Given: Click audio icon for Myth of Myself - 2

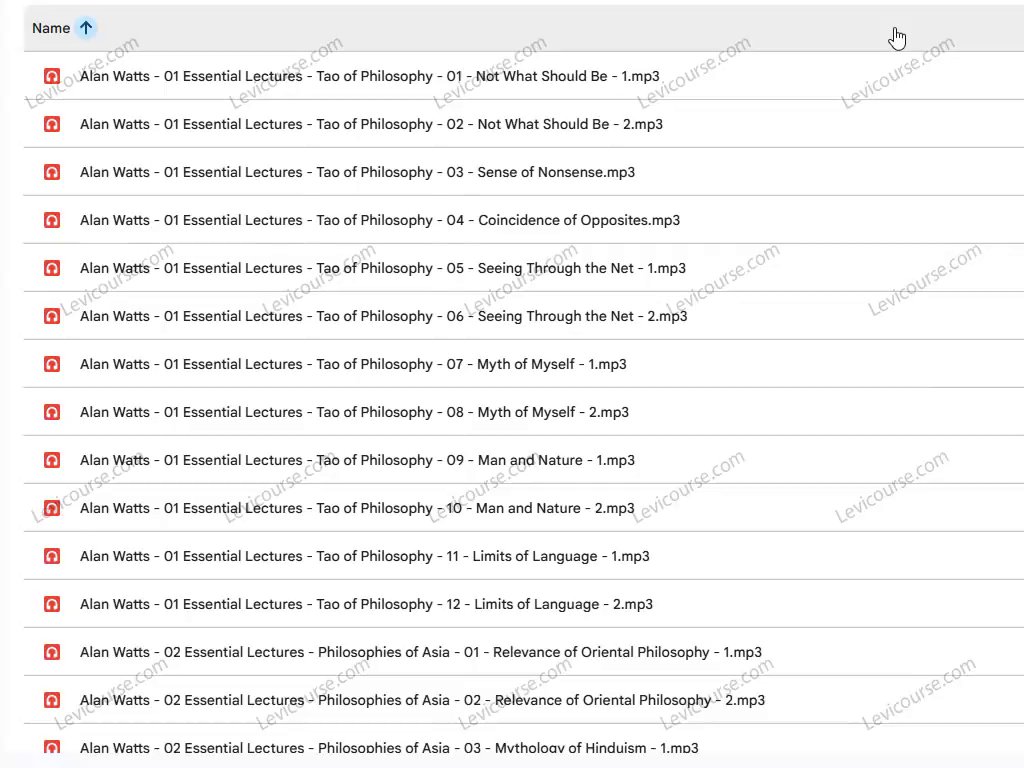Looking at the screenshot, I should (x=52, y=412).
